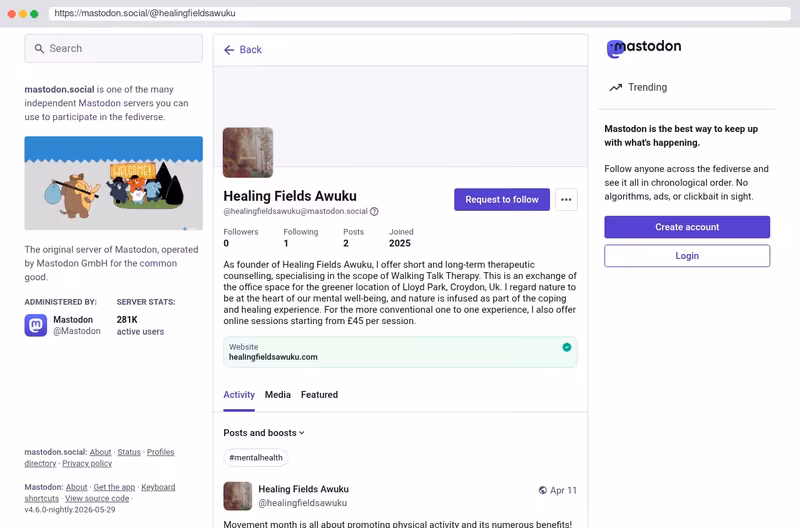
Task: Click the Login button
Action: coord(687,256)
